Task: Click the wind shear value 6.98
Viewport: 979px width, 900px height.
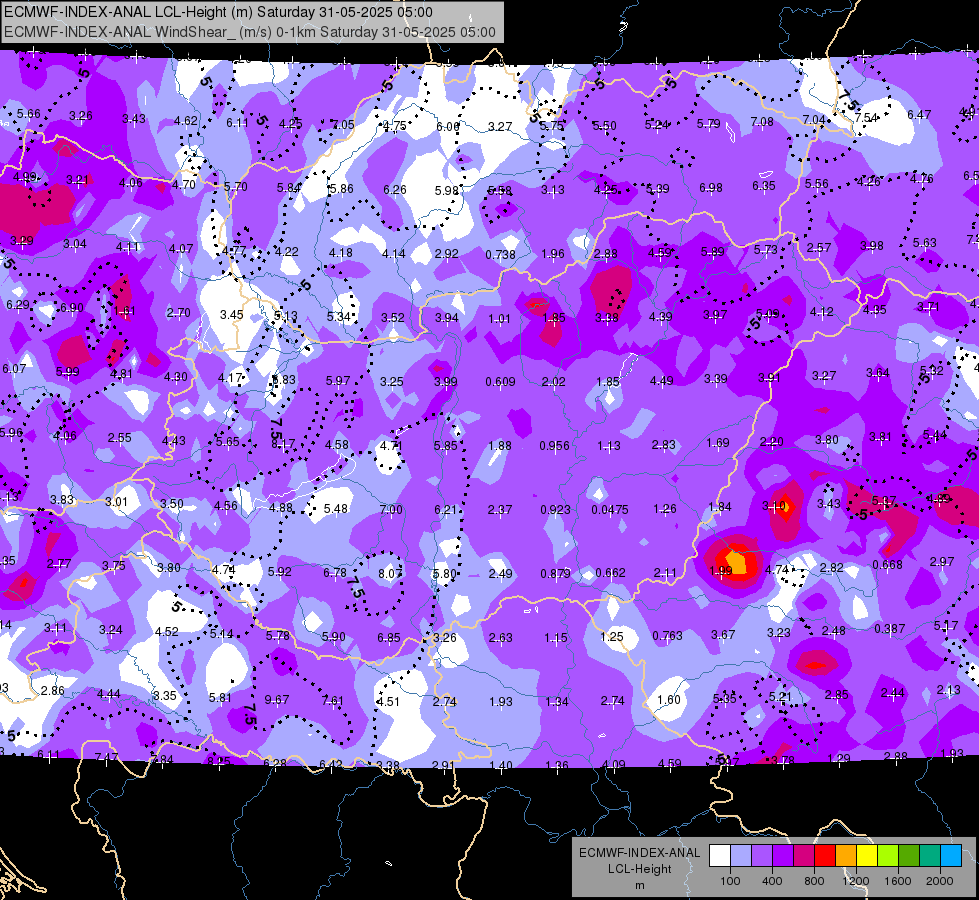Action: point(711,187)
